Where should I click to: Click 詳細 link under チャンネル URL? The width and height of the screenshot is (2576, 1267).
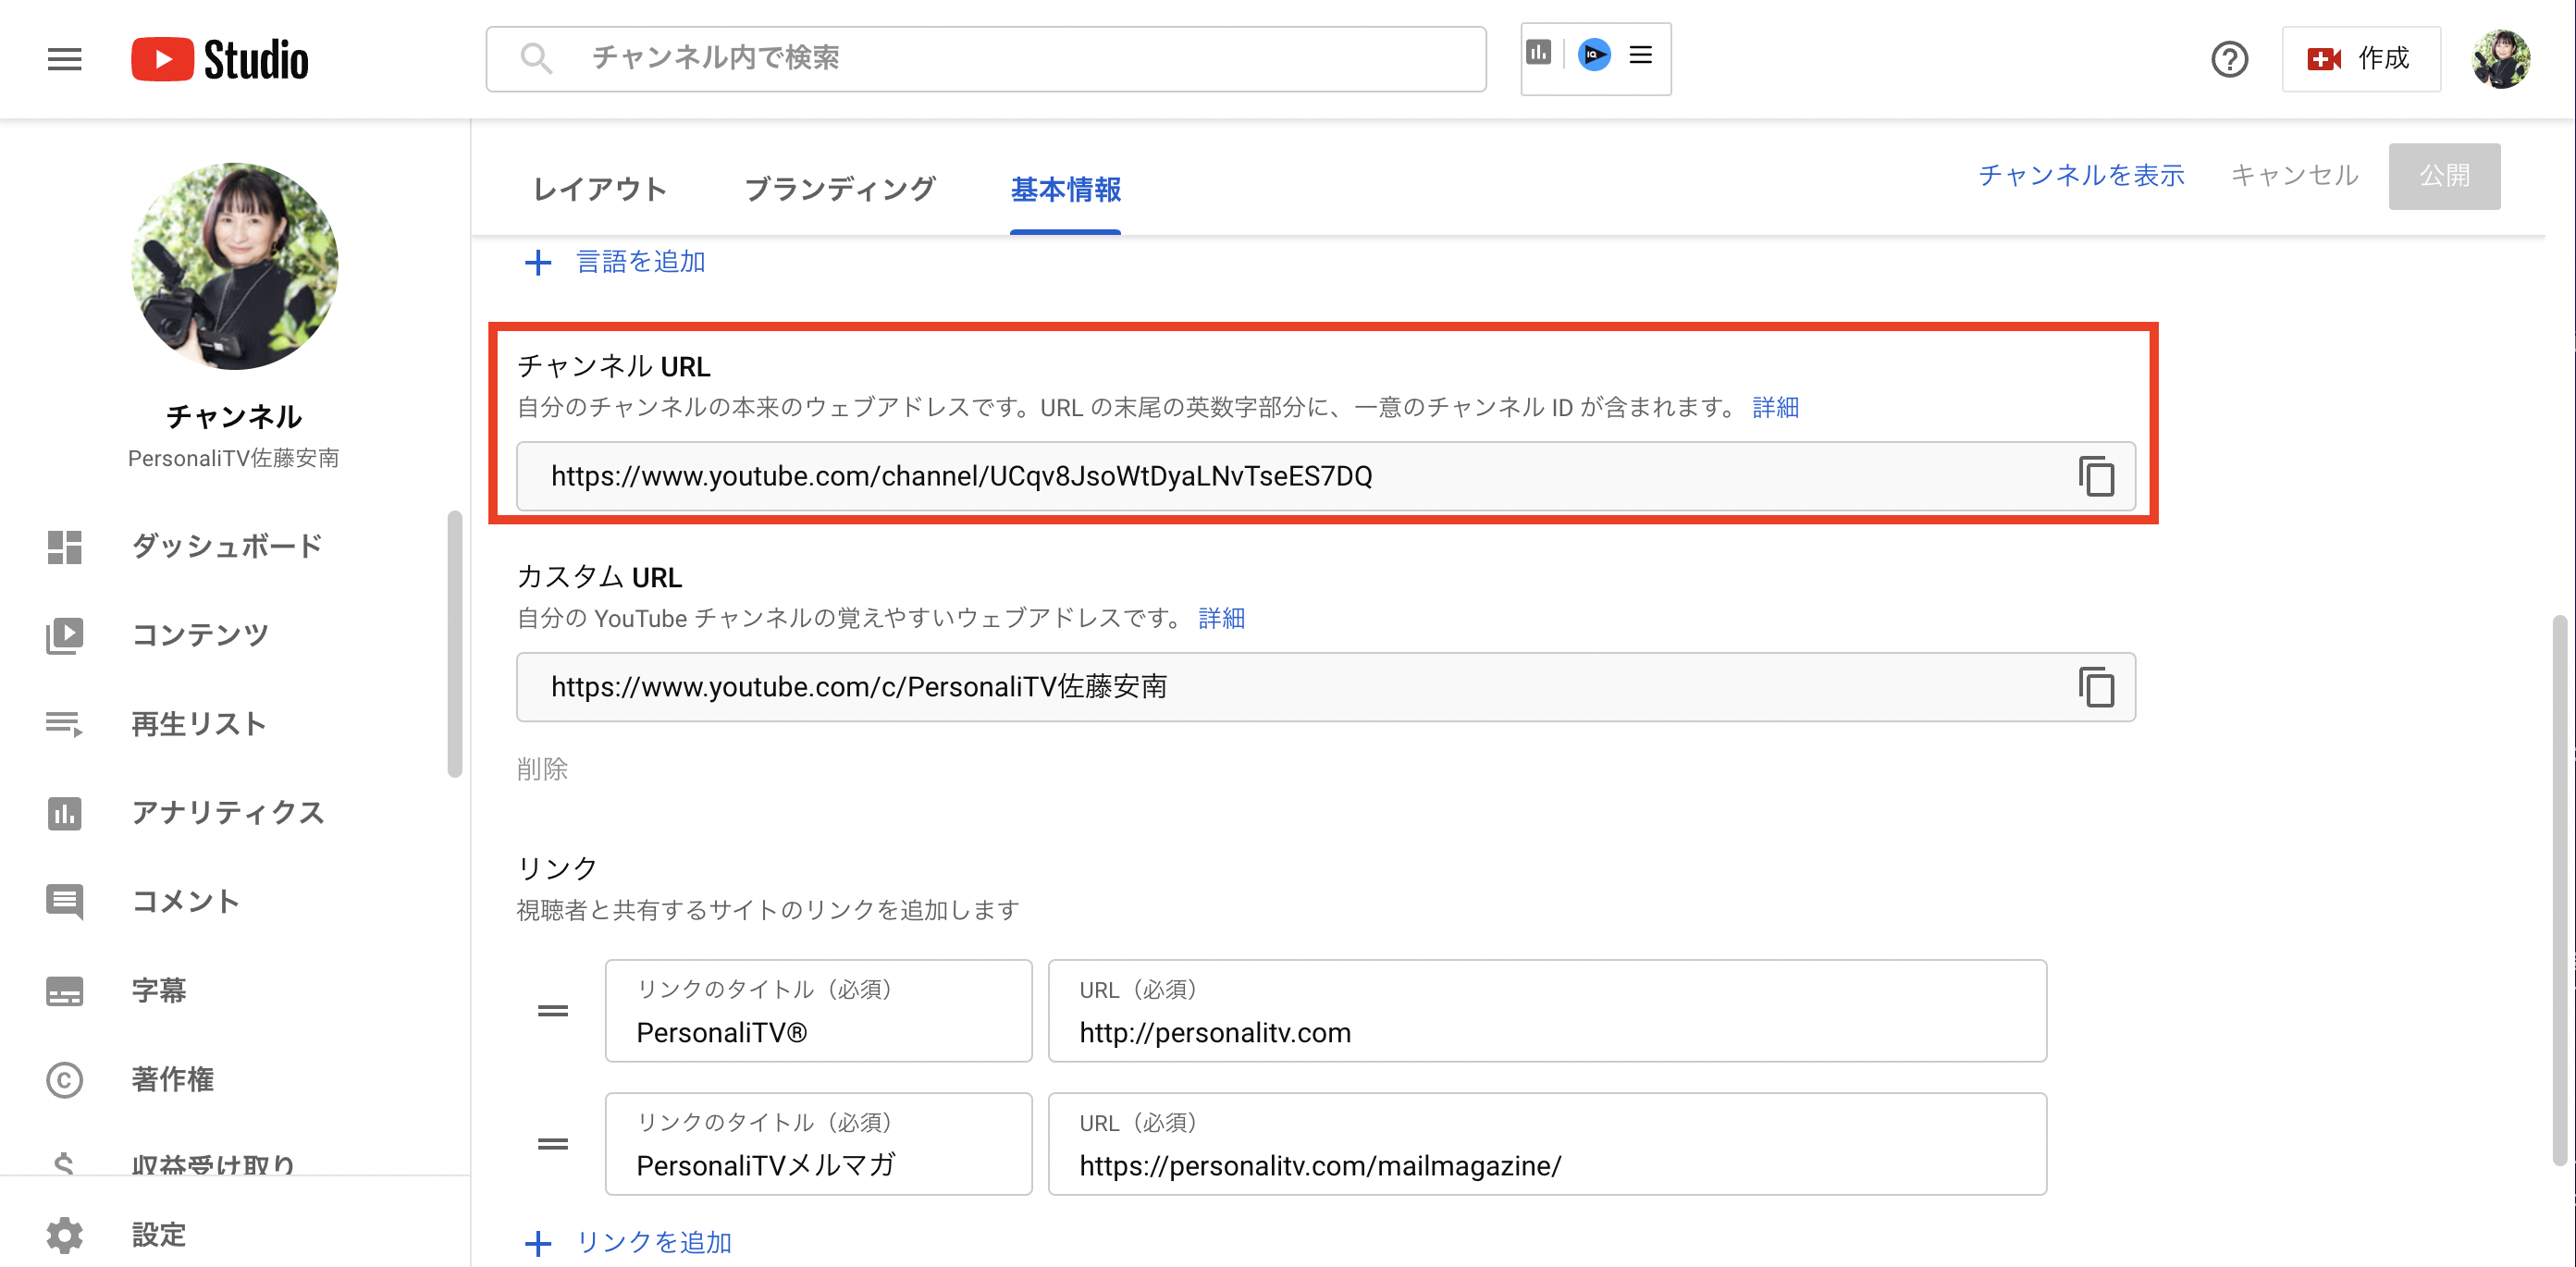coord(1775,407)
